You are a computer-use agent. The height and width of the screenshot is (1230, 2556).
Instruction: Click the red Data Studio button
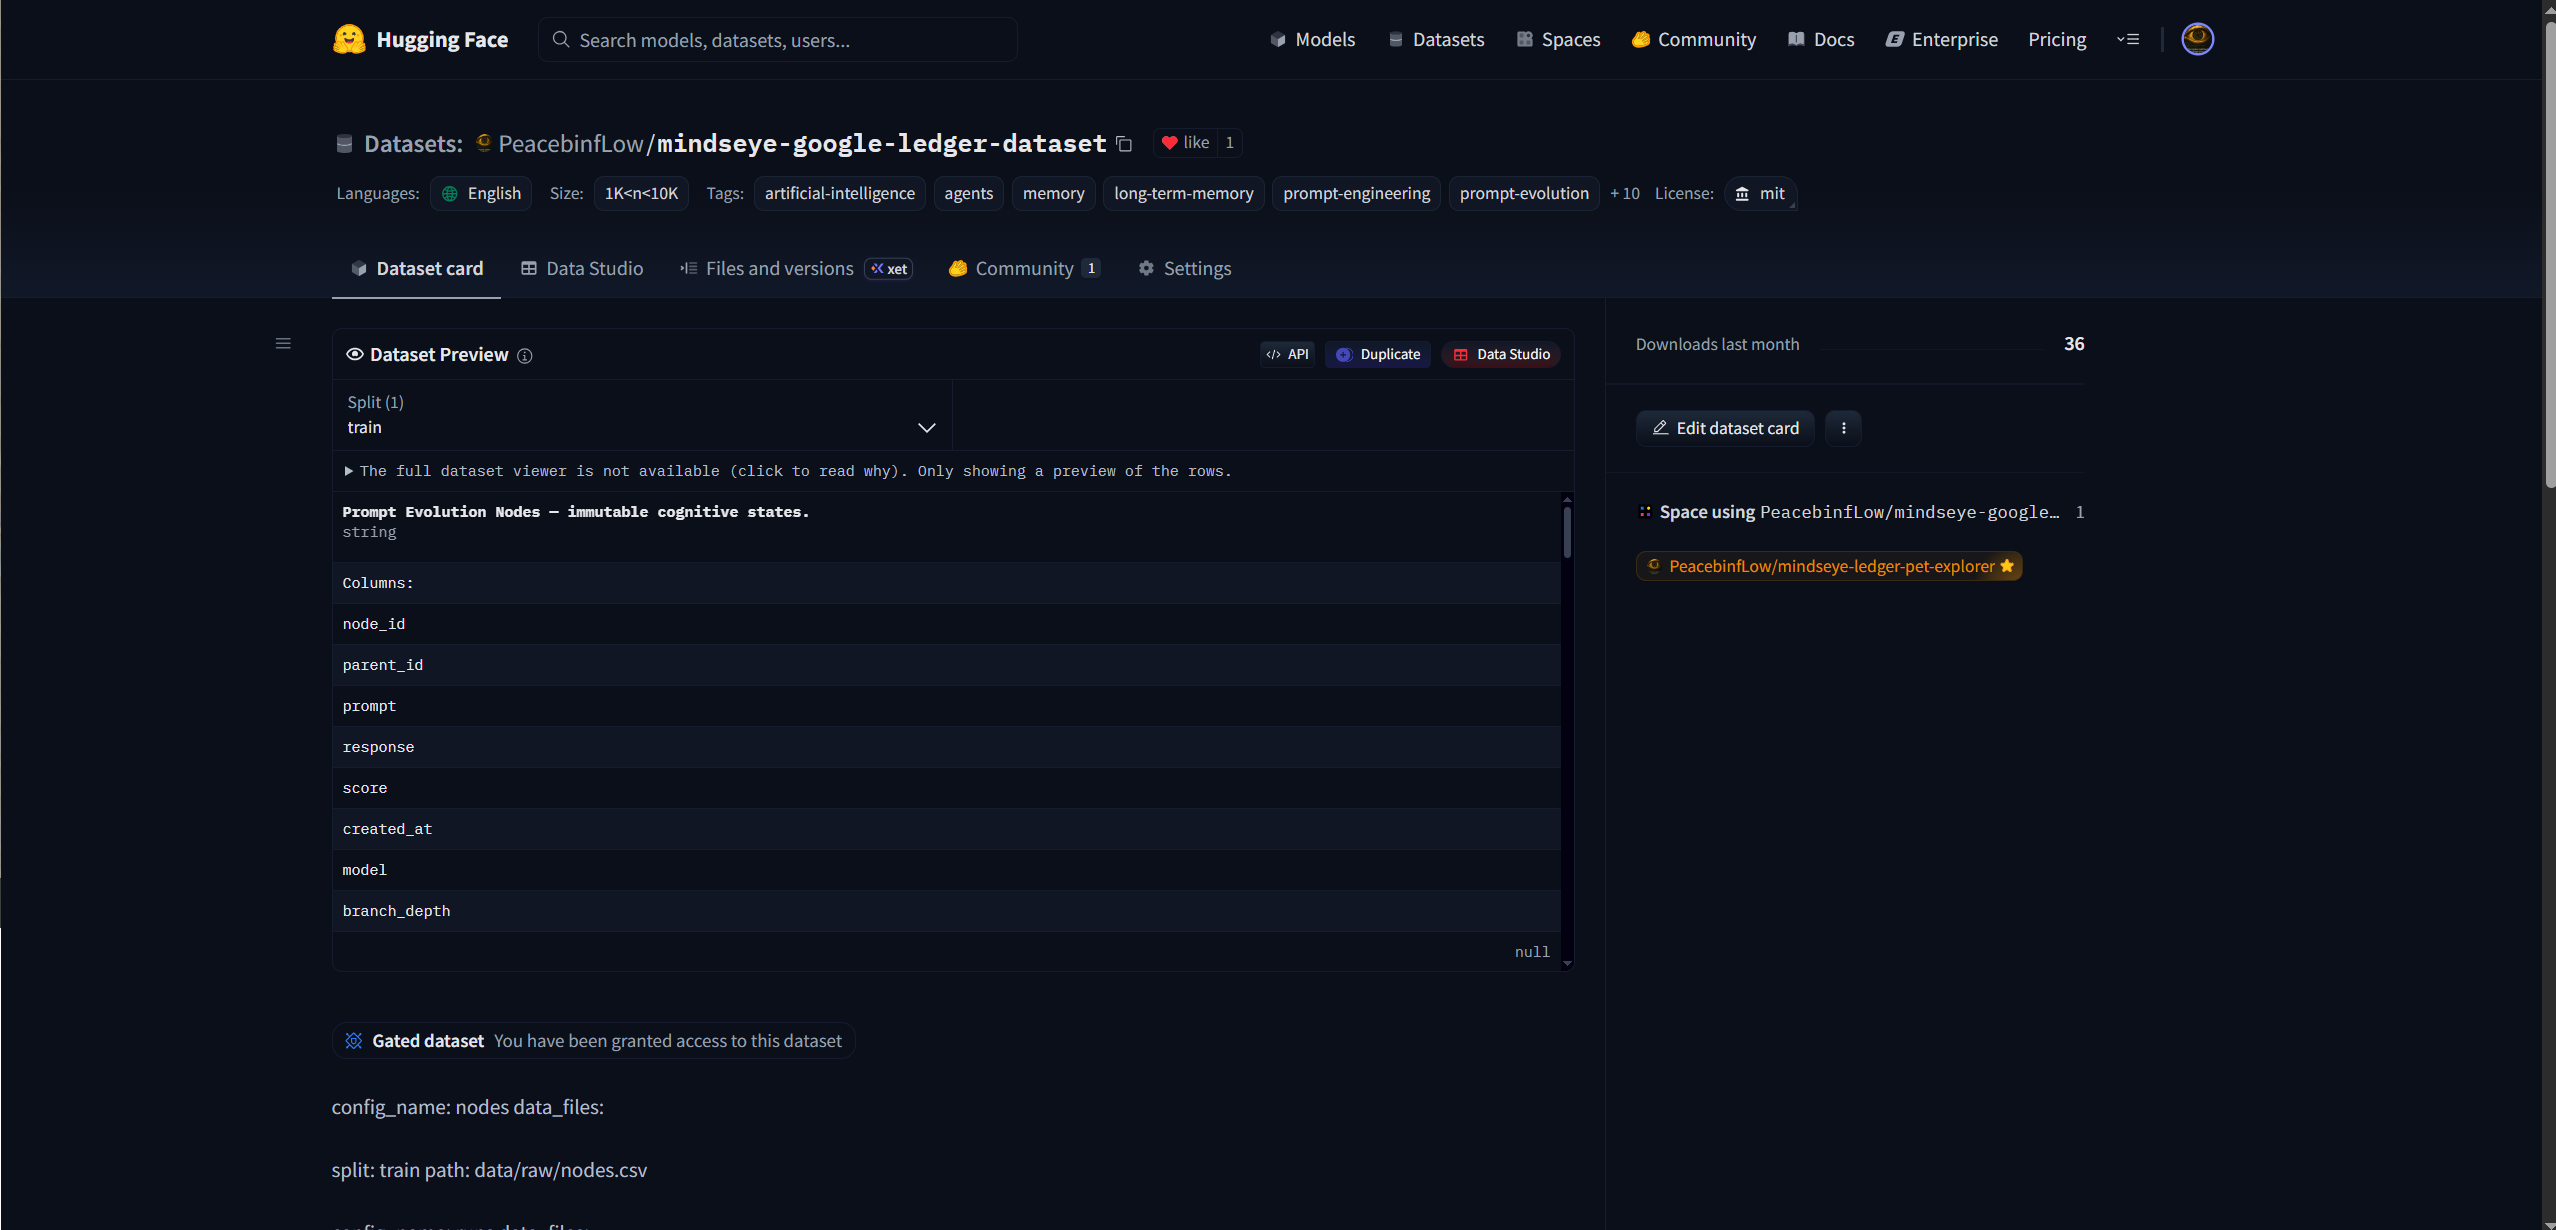point(1501,355)
